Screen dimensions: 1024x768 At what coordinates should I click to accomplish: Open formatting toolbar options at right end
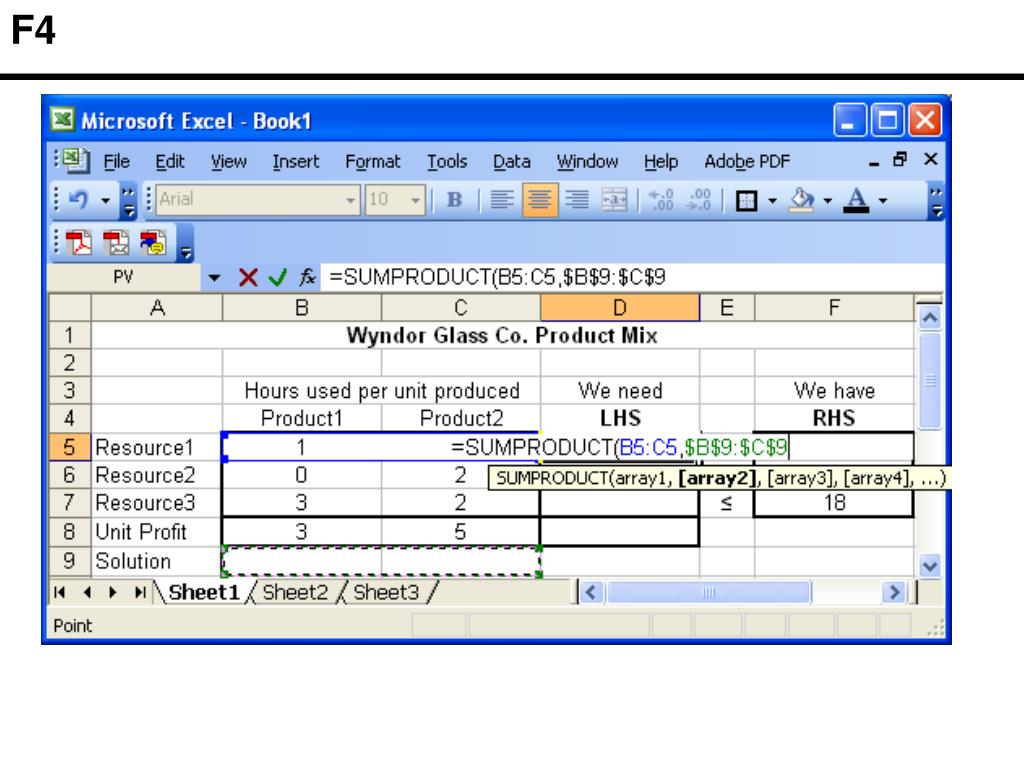tap(936, 201)
